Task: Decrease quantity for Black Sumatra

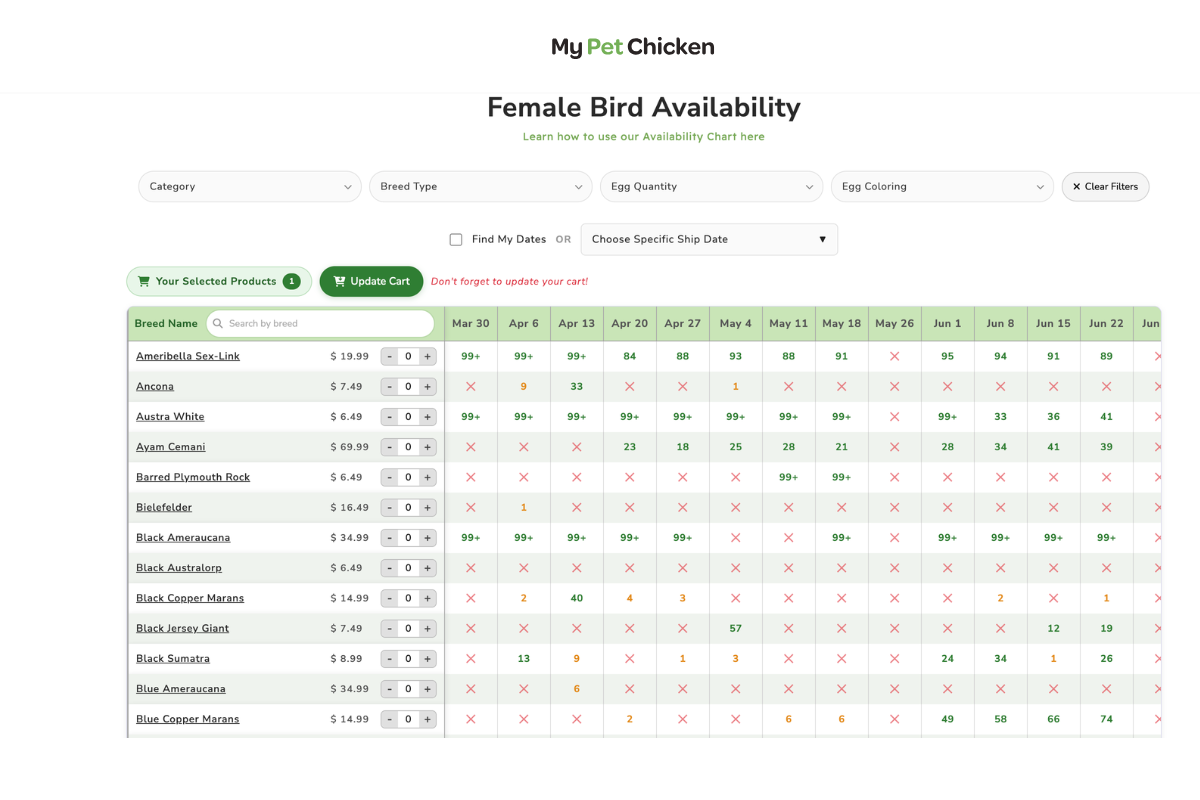Action: click(x=389, y=659)
